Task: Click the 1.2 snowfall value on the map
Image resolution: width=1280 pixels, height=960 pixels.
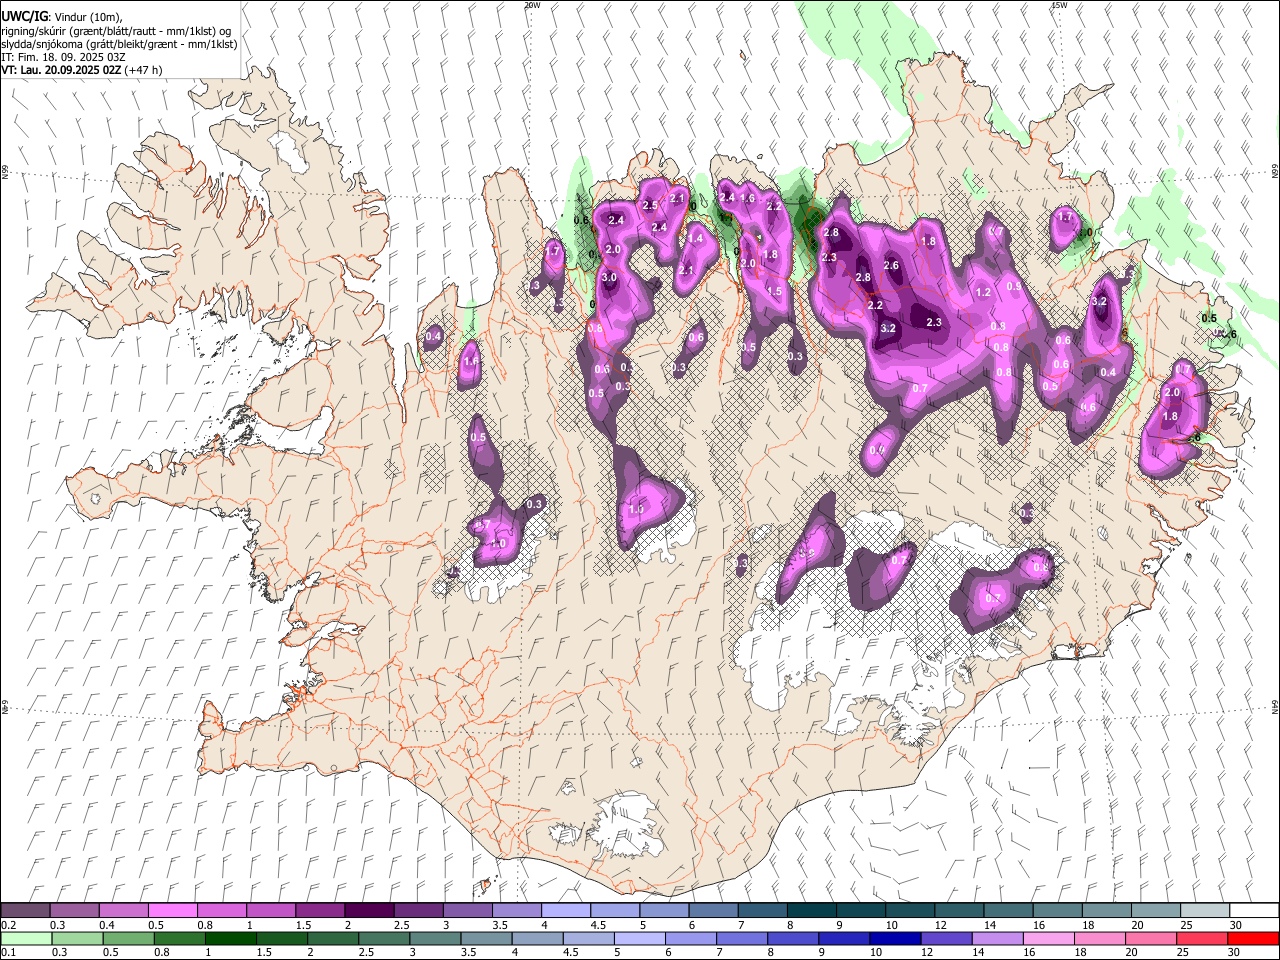Action: tap(982, 292)
